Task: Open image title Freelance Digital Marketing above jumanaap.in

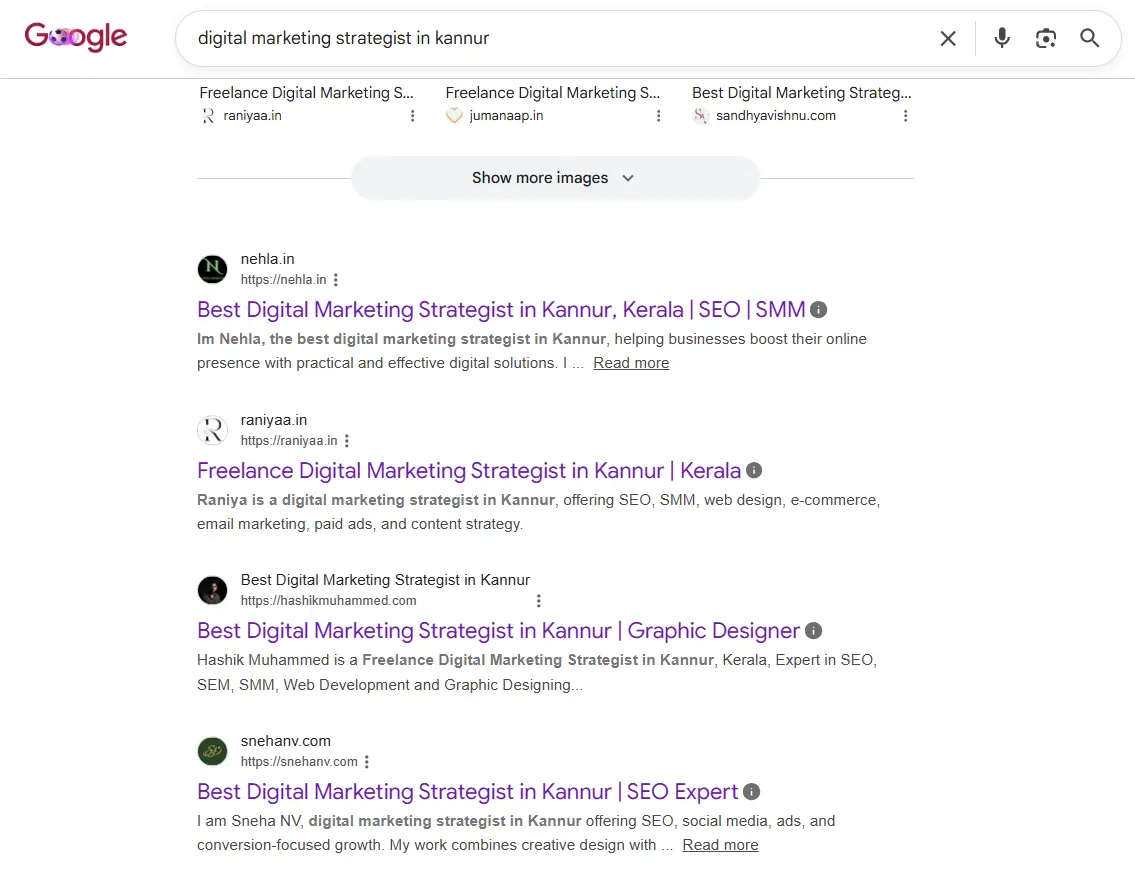Action: point(552,93)
